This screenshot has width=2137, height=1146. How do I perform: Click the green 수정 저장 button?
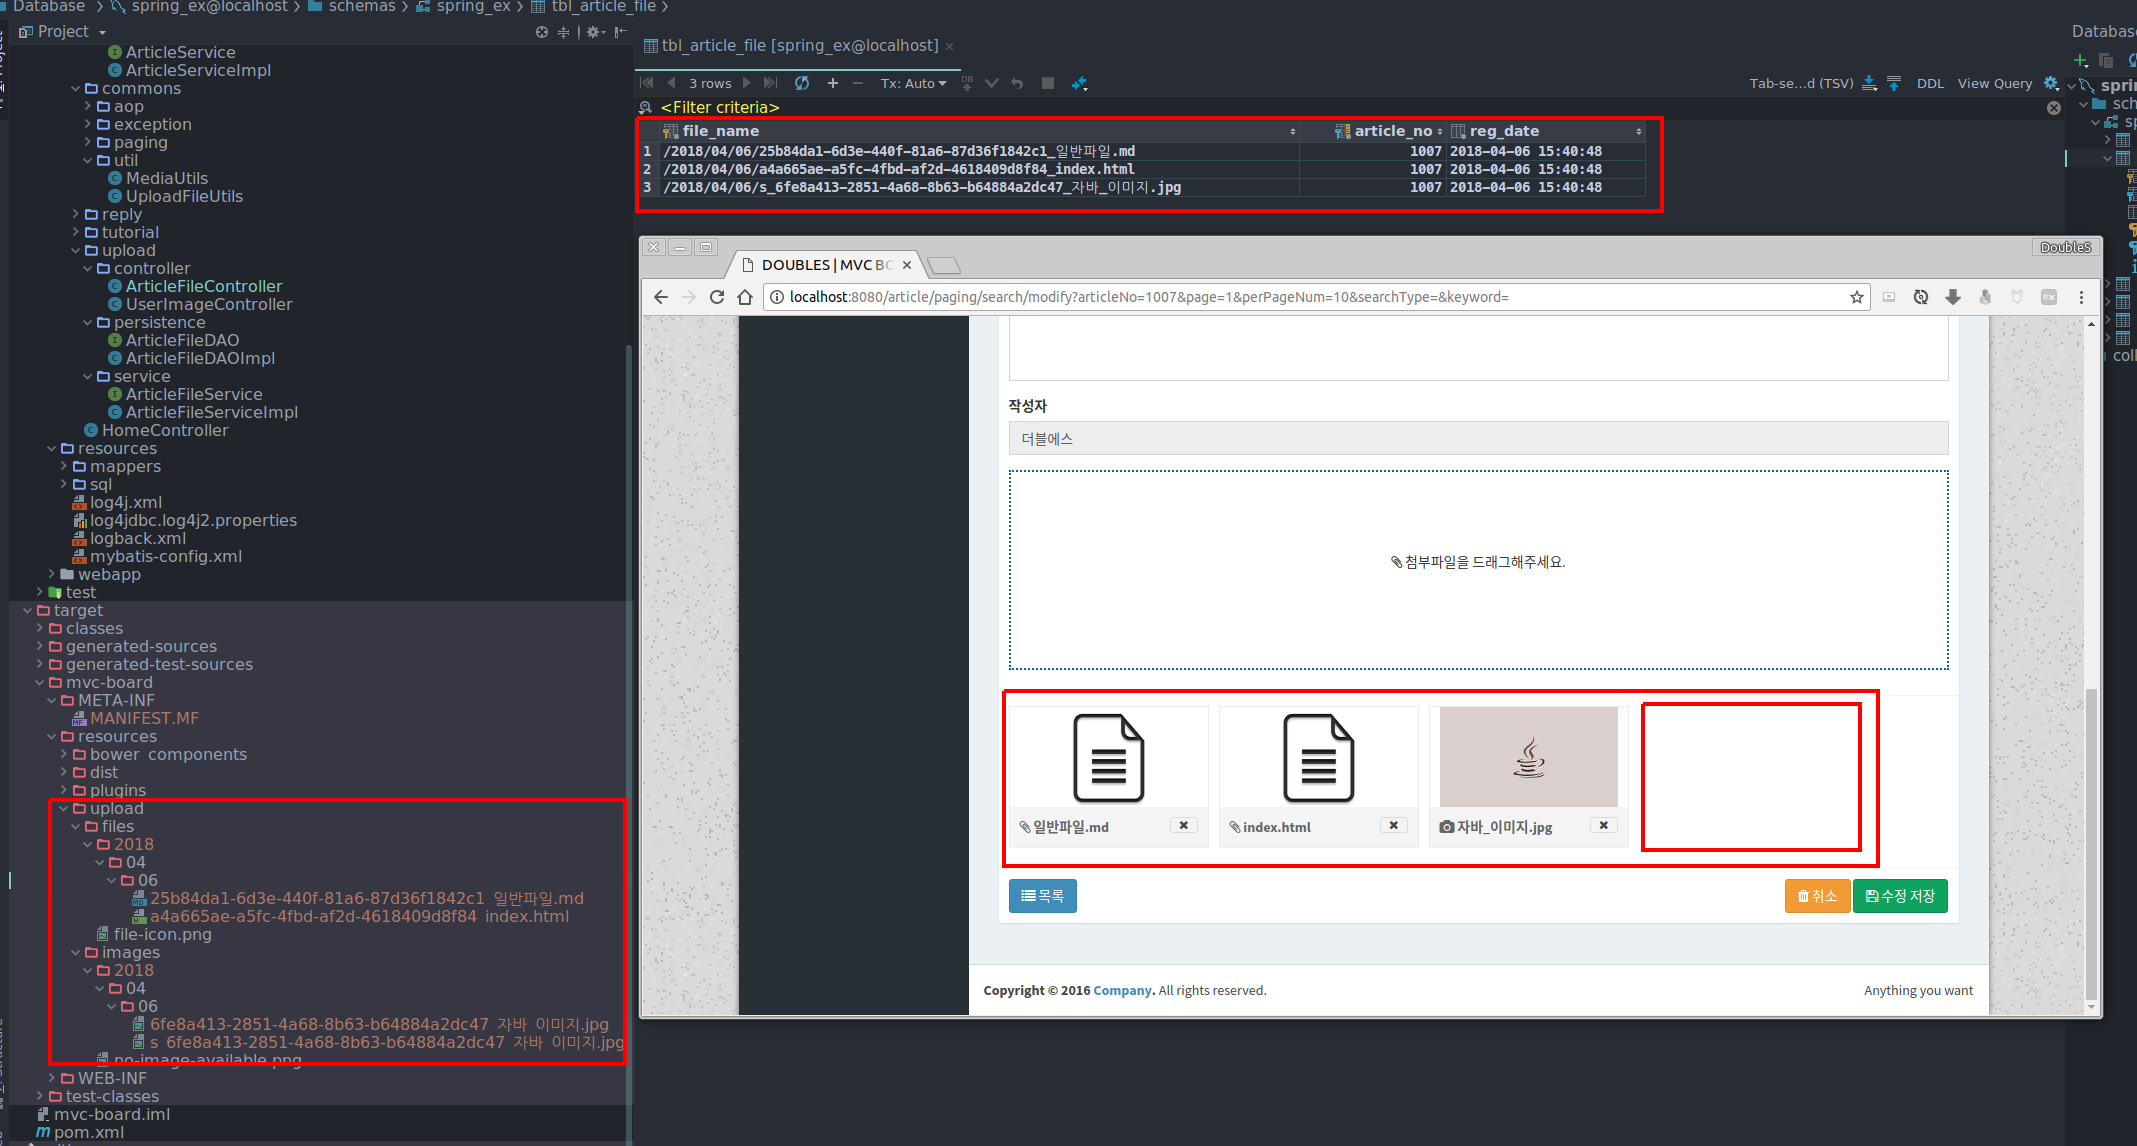coord(1900,896)
